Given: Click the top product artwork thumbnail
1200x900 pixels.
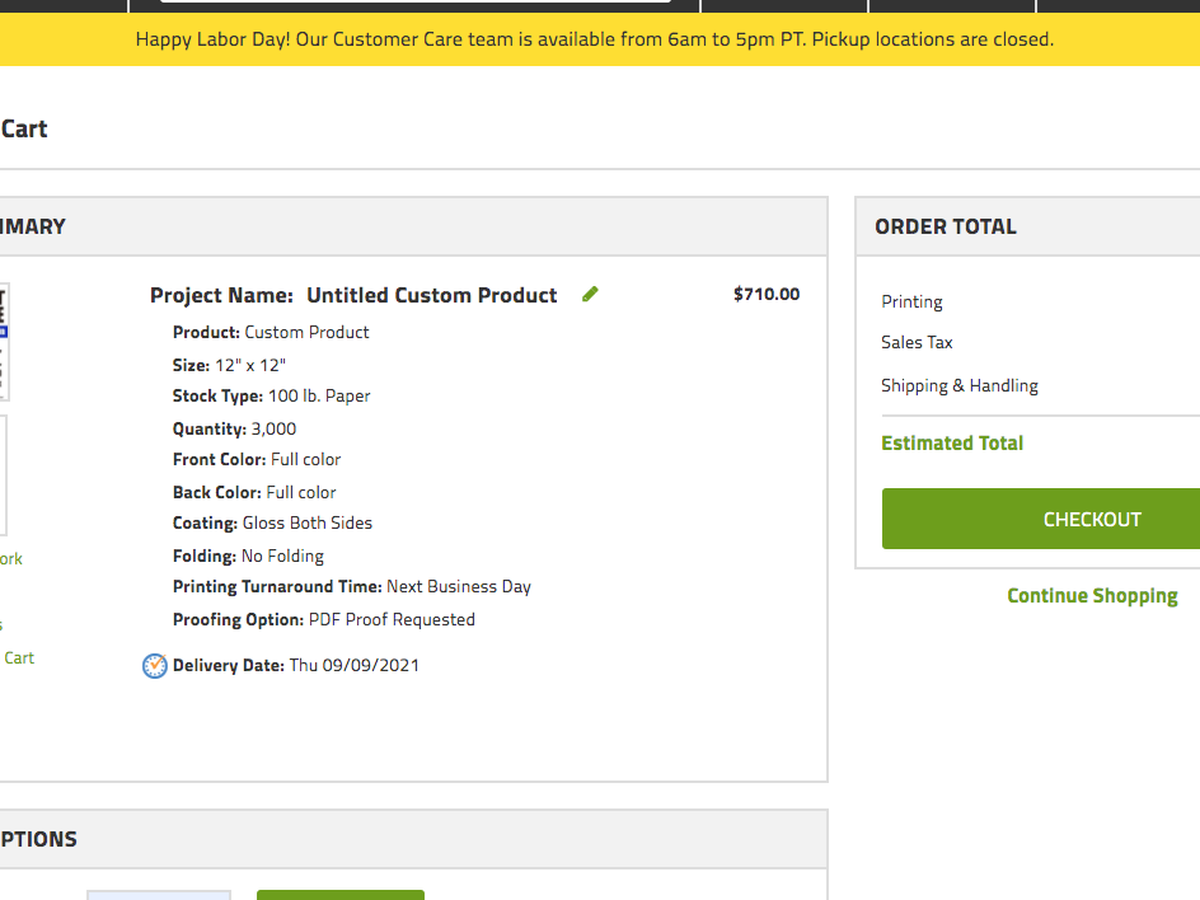Looking at the screenshot, I should (4, 340).
